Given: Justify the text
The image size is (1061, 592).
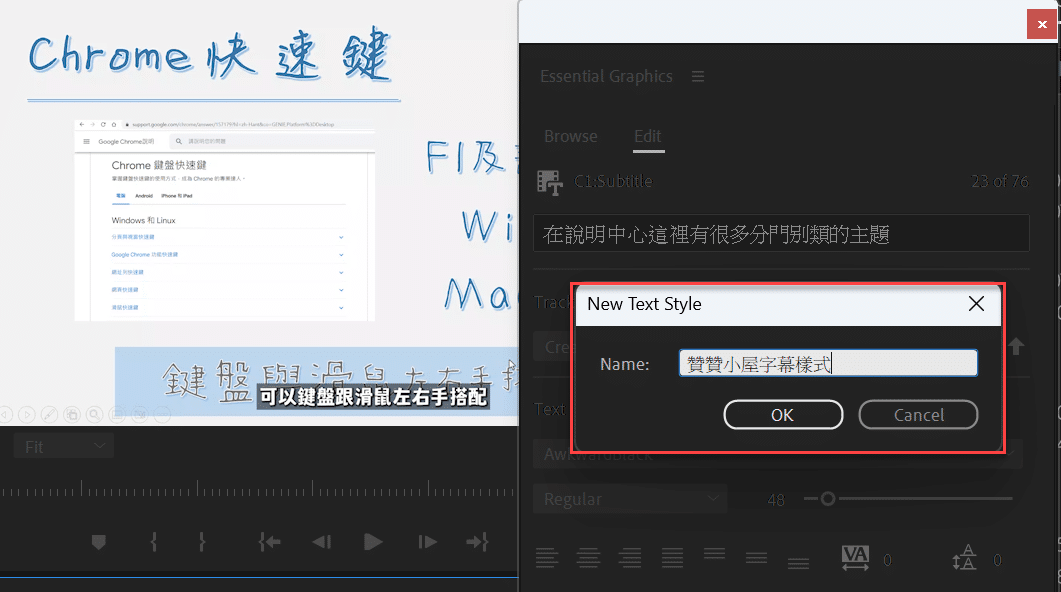Looking at the screenshot, I should coord(672,558).
